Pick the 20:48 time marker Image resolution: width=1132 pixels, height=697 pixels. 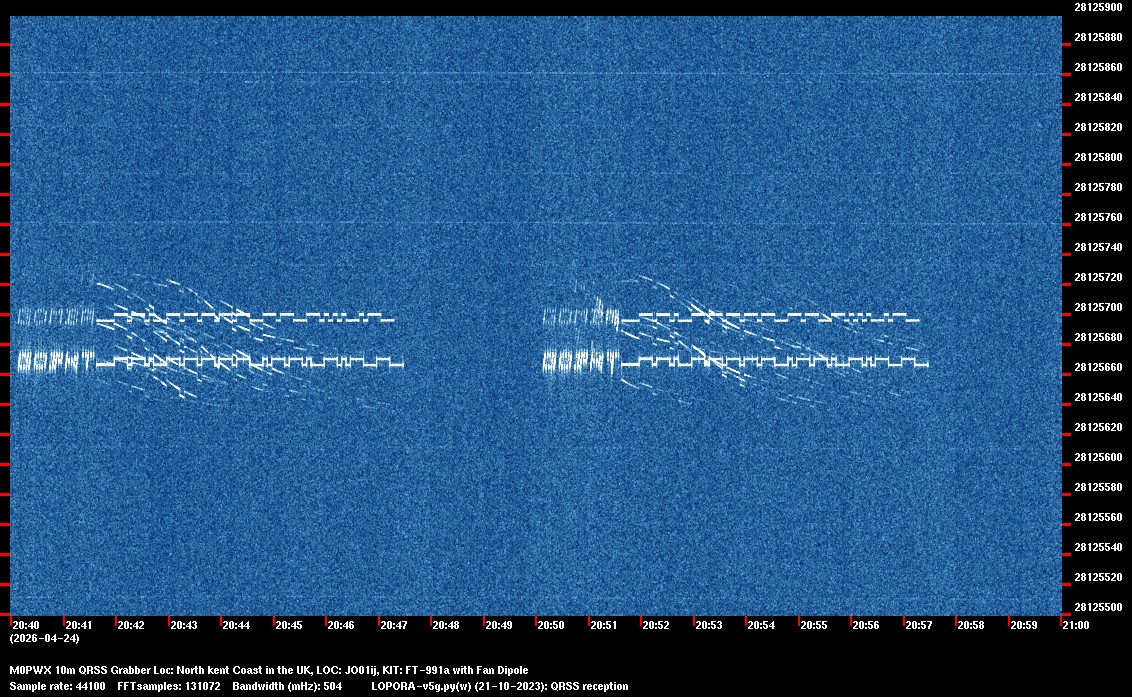(446, 625)
